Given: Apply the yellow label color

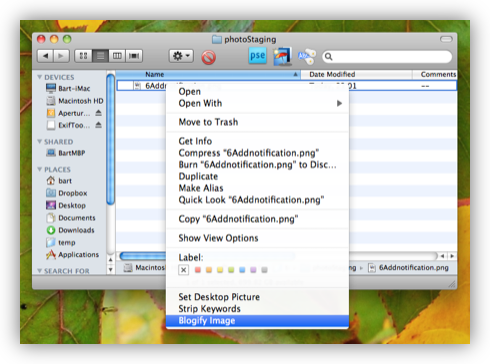Looking at the screenshot, I should [220, 270].
